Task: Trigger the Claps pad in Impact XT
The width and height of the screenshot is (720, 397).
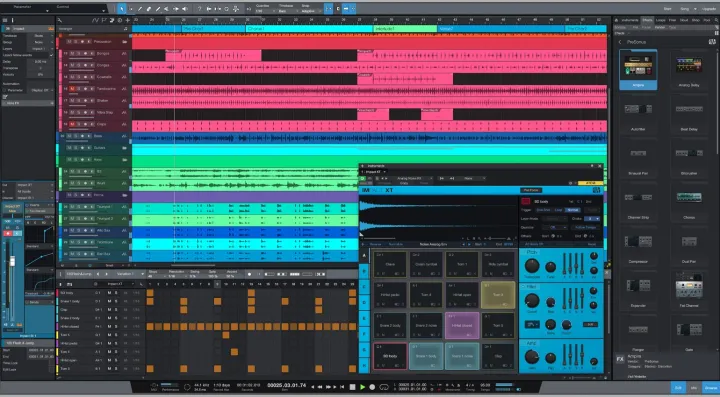Action: tap(498, 356)
